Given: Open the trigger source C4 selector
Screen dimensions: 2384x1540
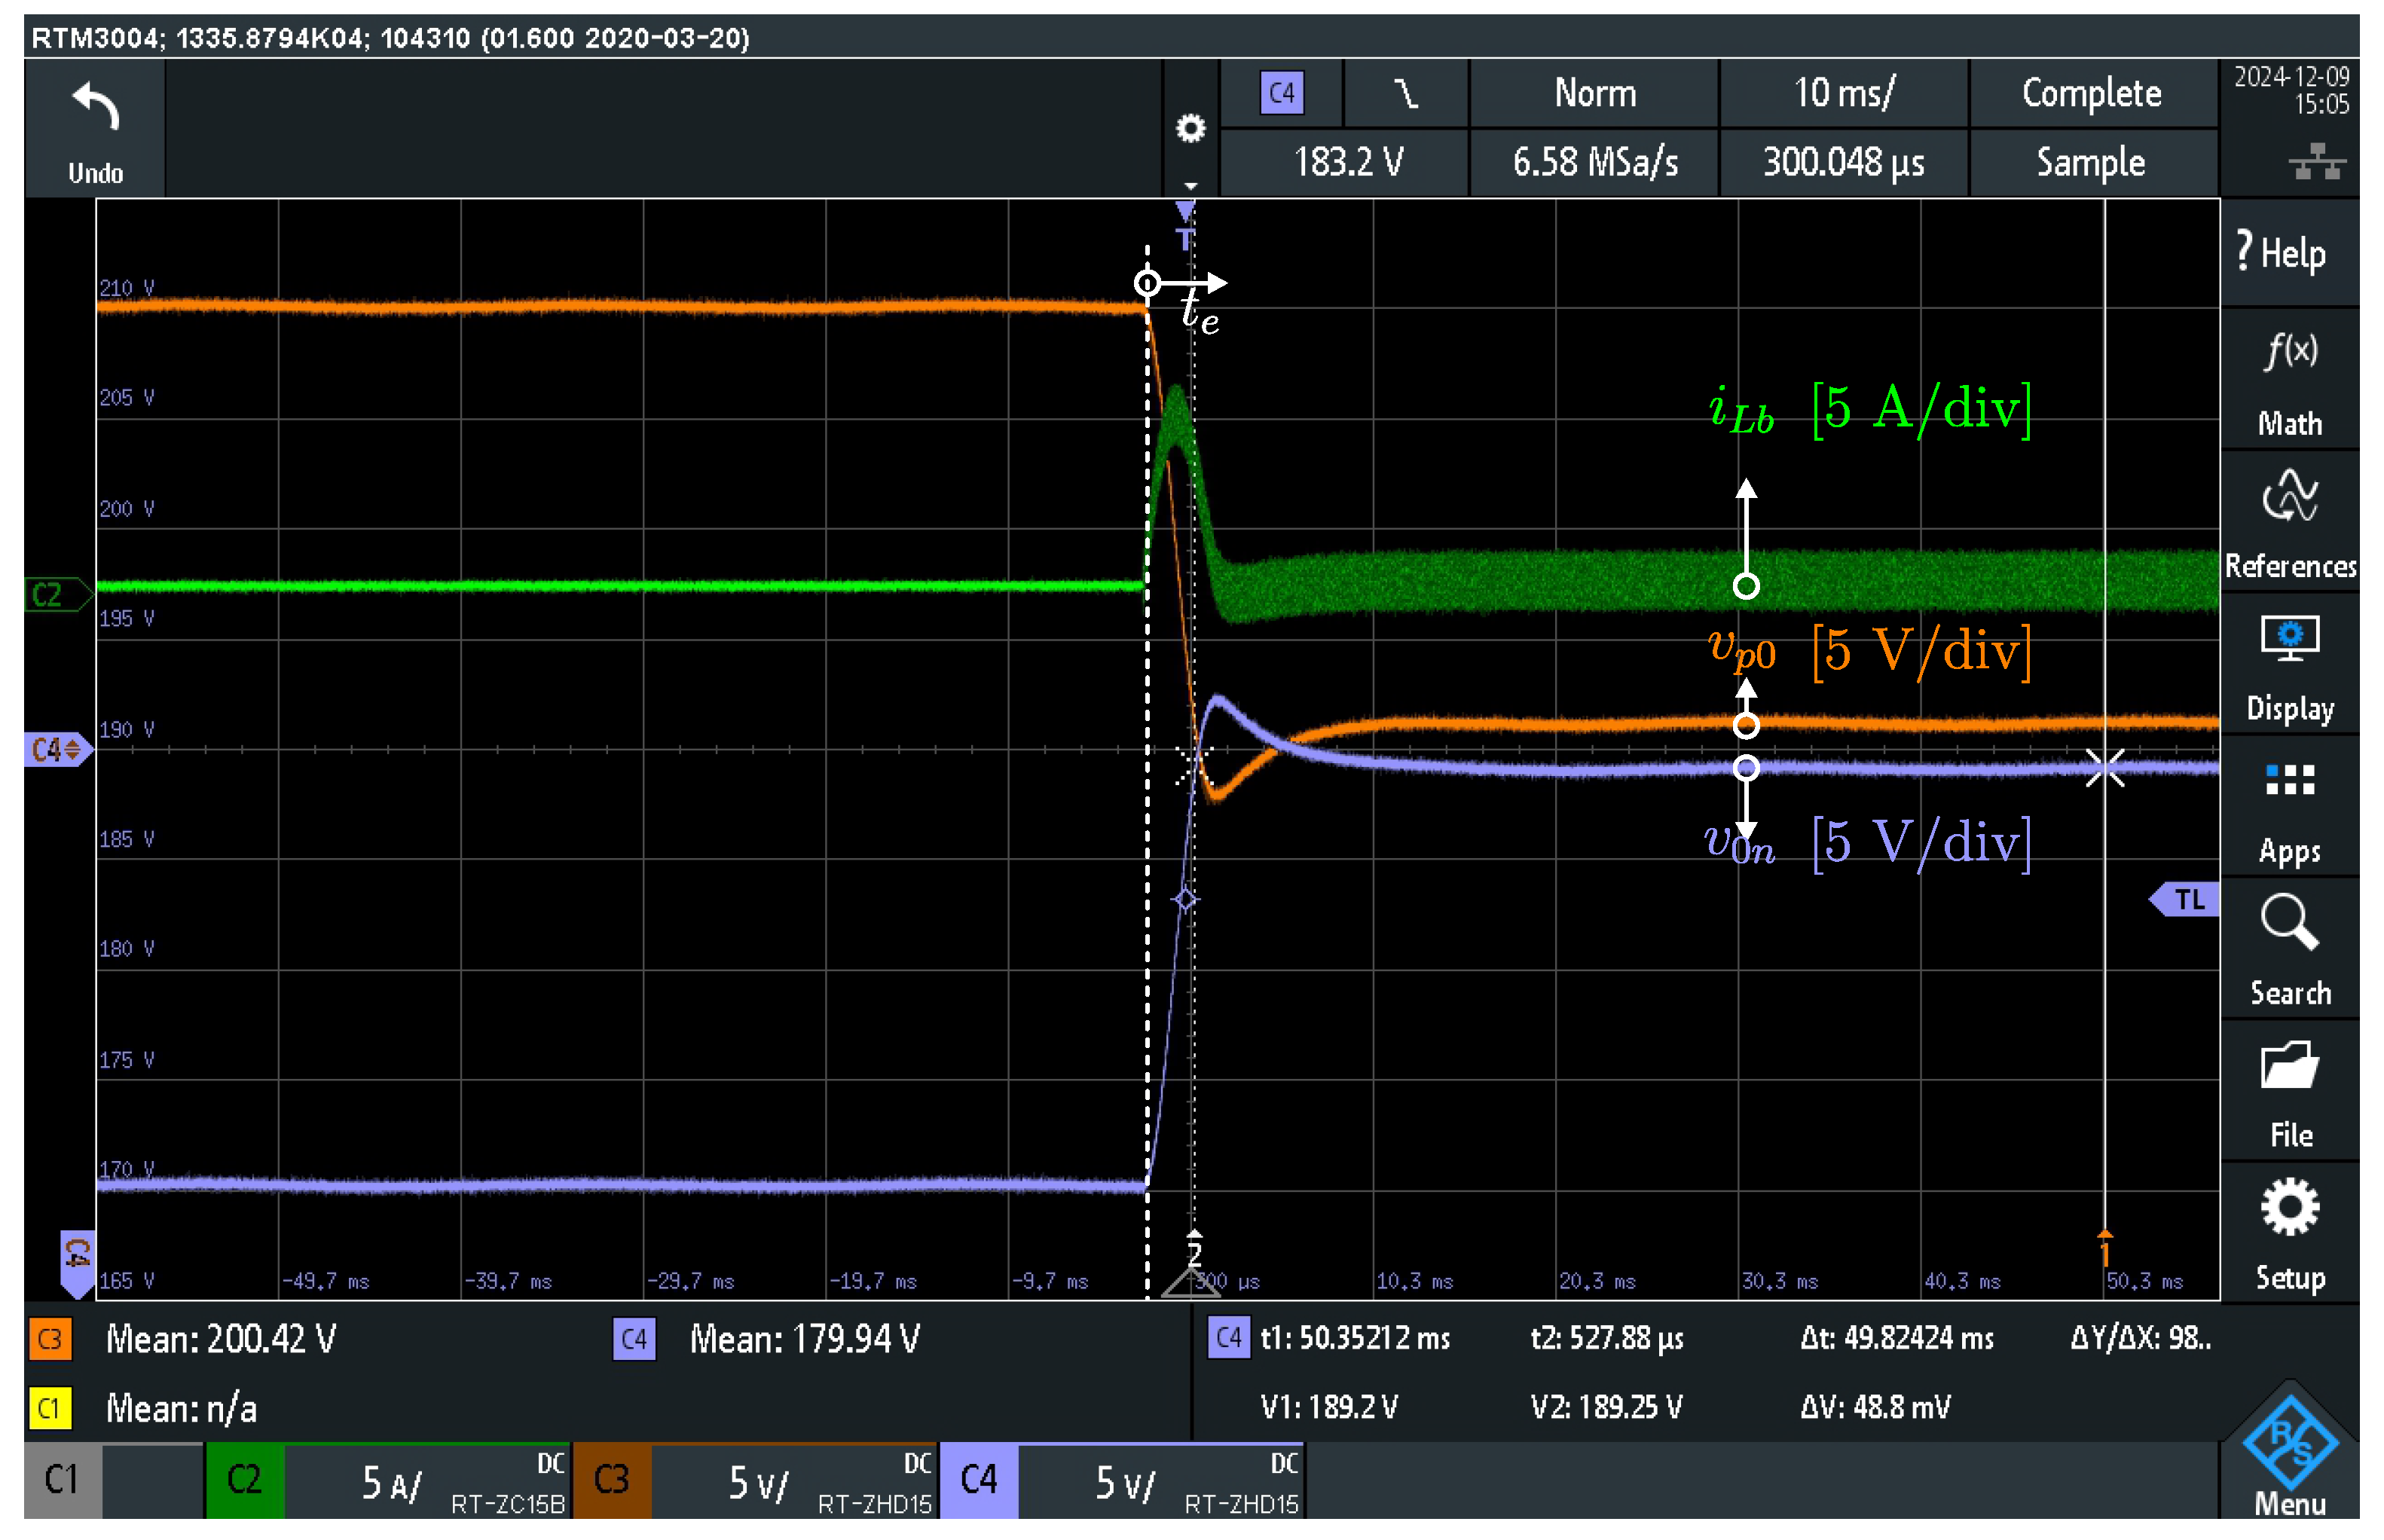Looking at the screenshot, I should 1281,94.
